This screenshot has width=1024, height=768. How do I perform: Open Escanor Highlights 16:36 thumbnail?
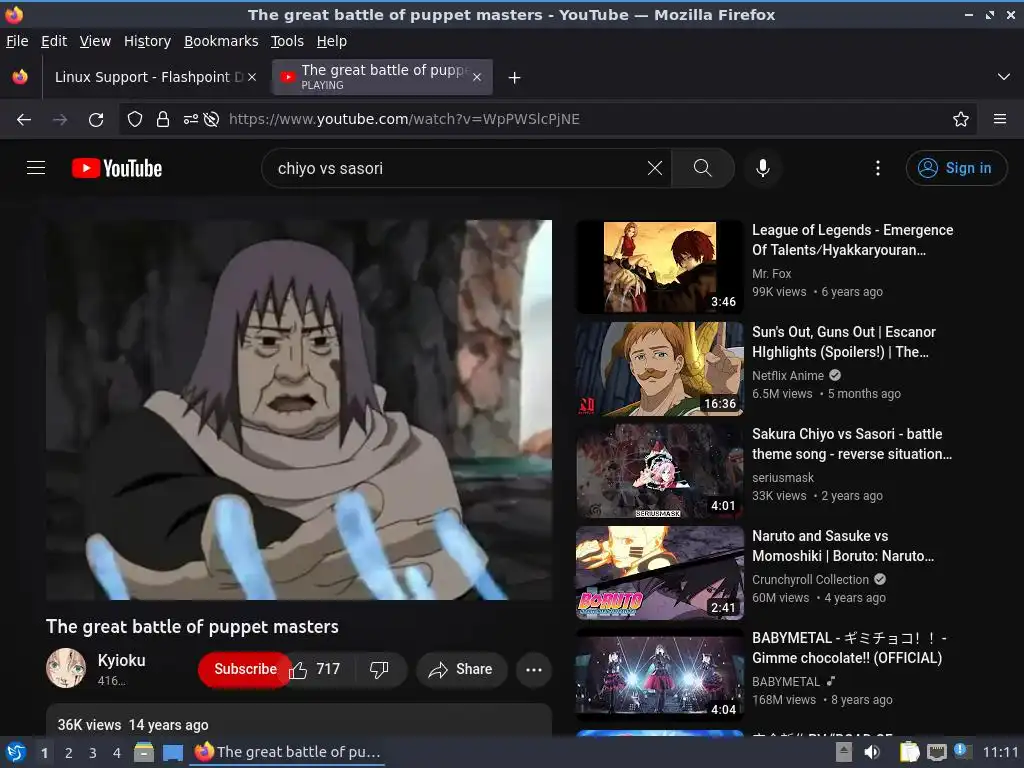pyautogui.click(x=660, y=369)
